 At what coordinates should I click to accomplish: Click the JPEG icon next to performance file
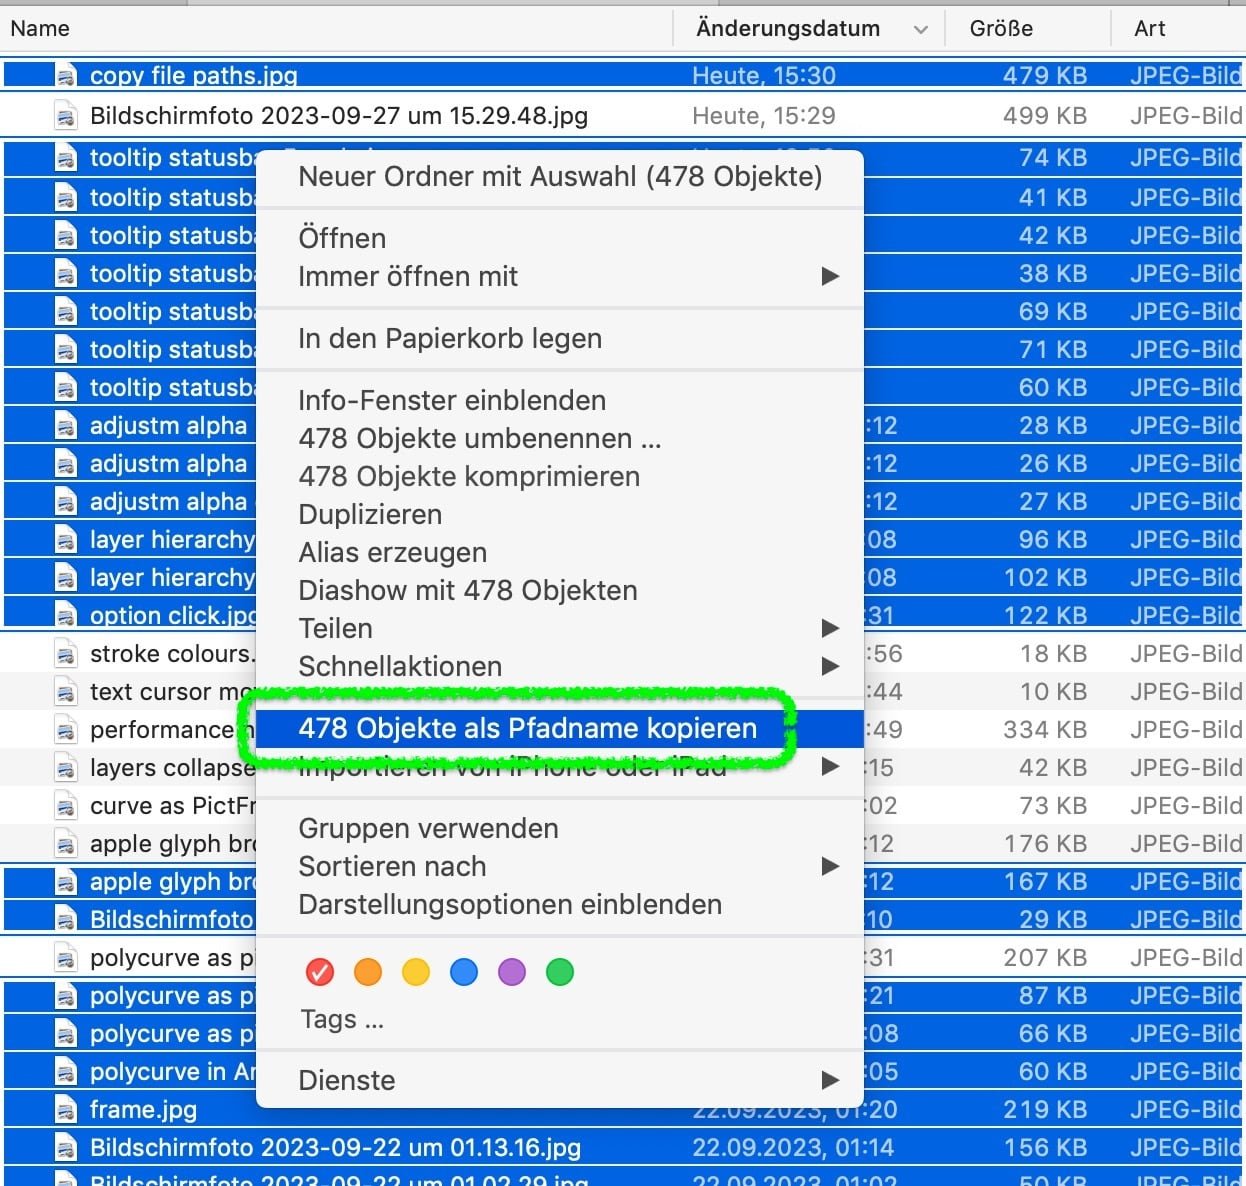pos(66,729)
